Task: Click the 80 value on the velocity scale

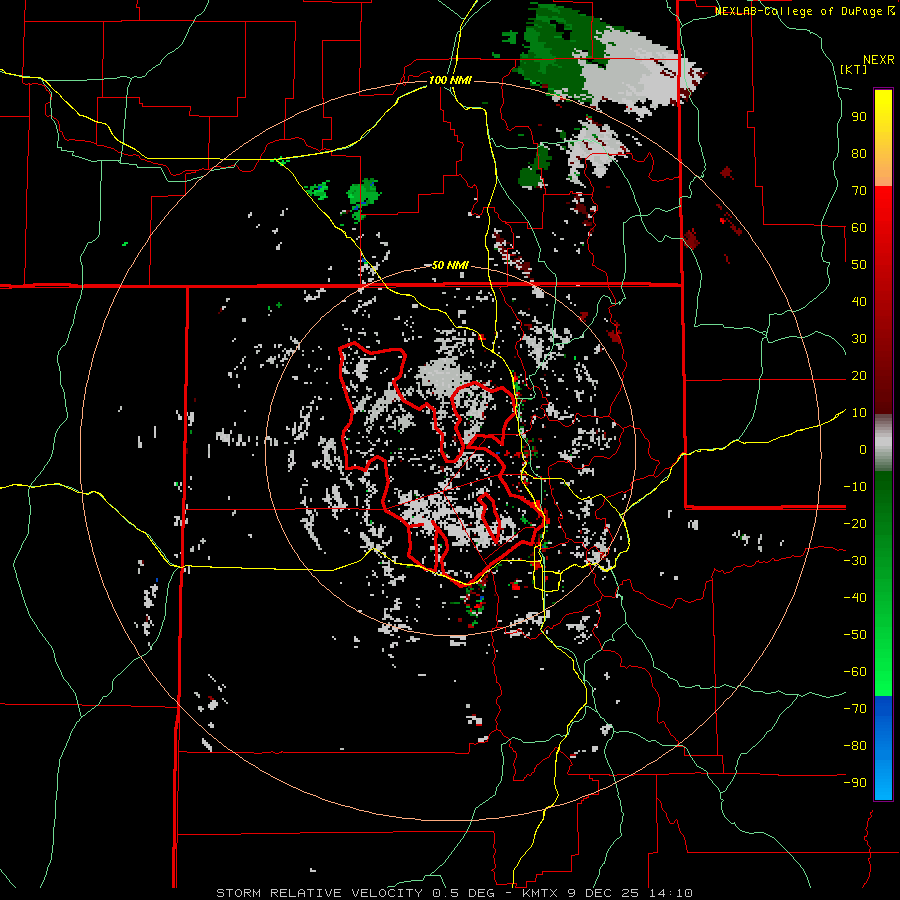Action: (859, 154)
